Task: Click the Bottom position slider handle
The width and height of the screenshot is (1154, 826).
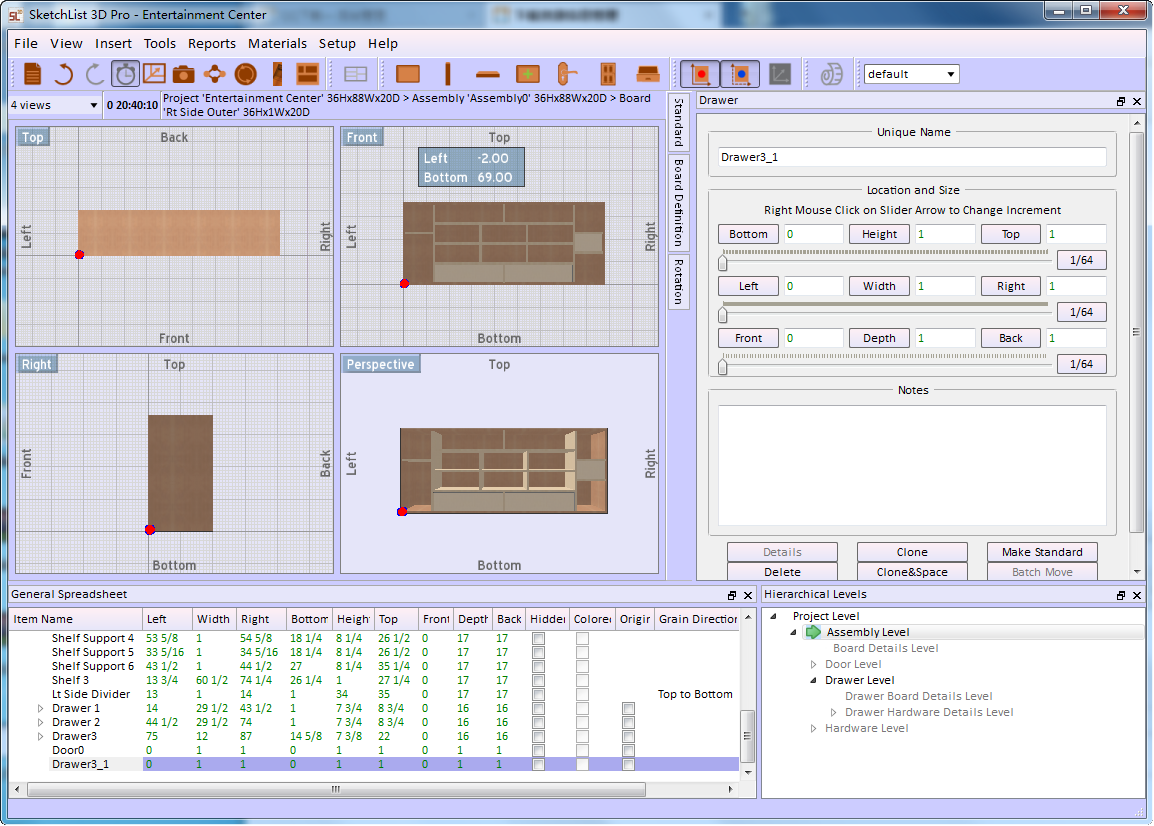Action: (722, 264)
